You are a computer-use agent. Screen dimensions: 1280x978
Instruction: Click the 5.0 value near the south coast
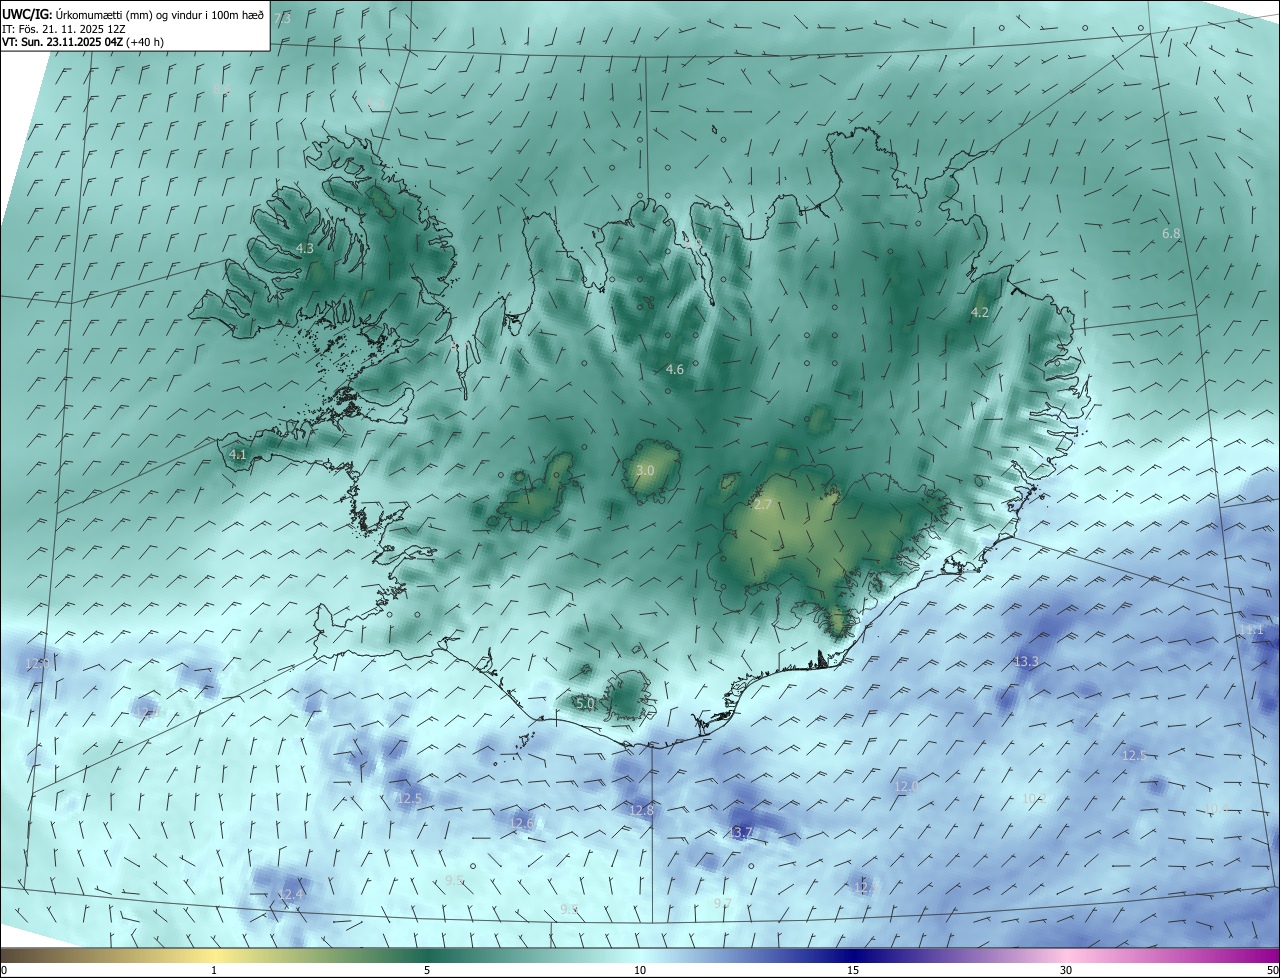[587, 704]
